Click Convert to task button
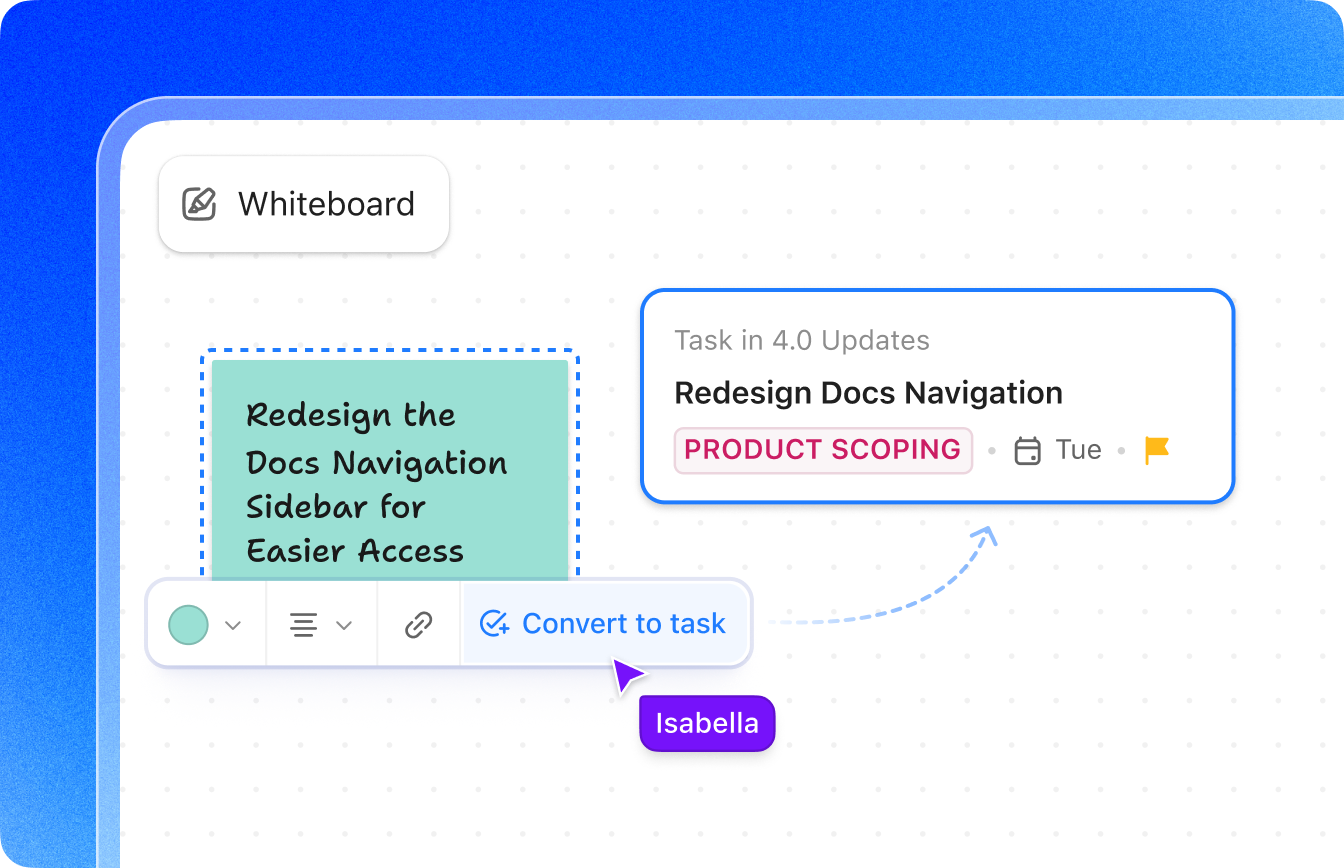The image size is (1344, 868). coord(605,624)
